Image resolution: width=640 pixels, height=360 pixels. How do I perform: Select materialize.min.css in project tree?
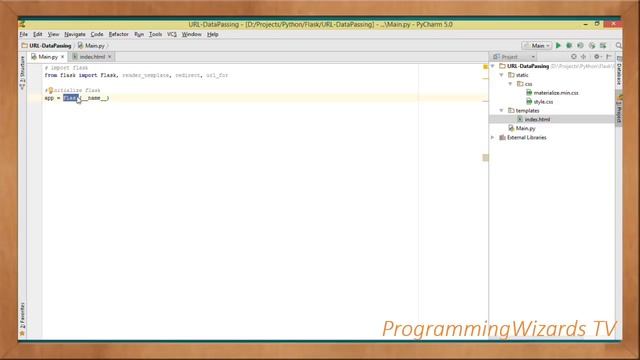click(x=552, y=93)
